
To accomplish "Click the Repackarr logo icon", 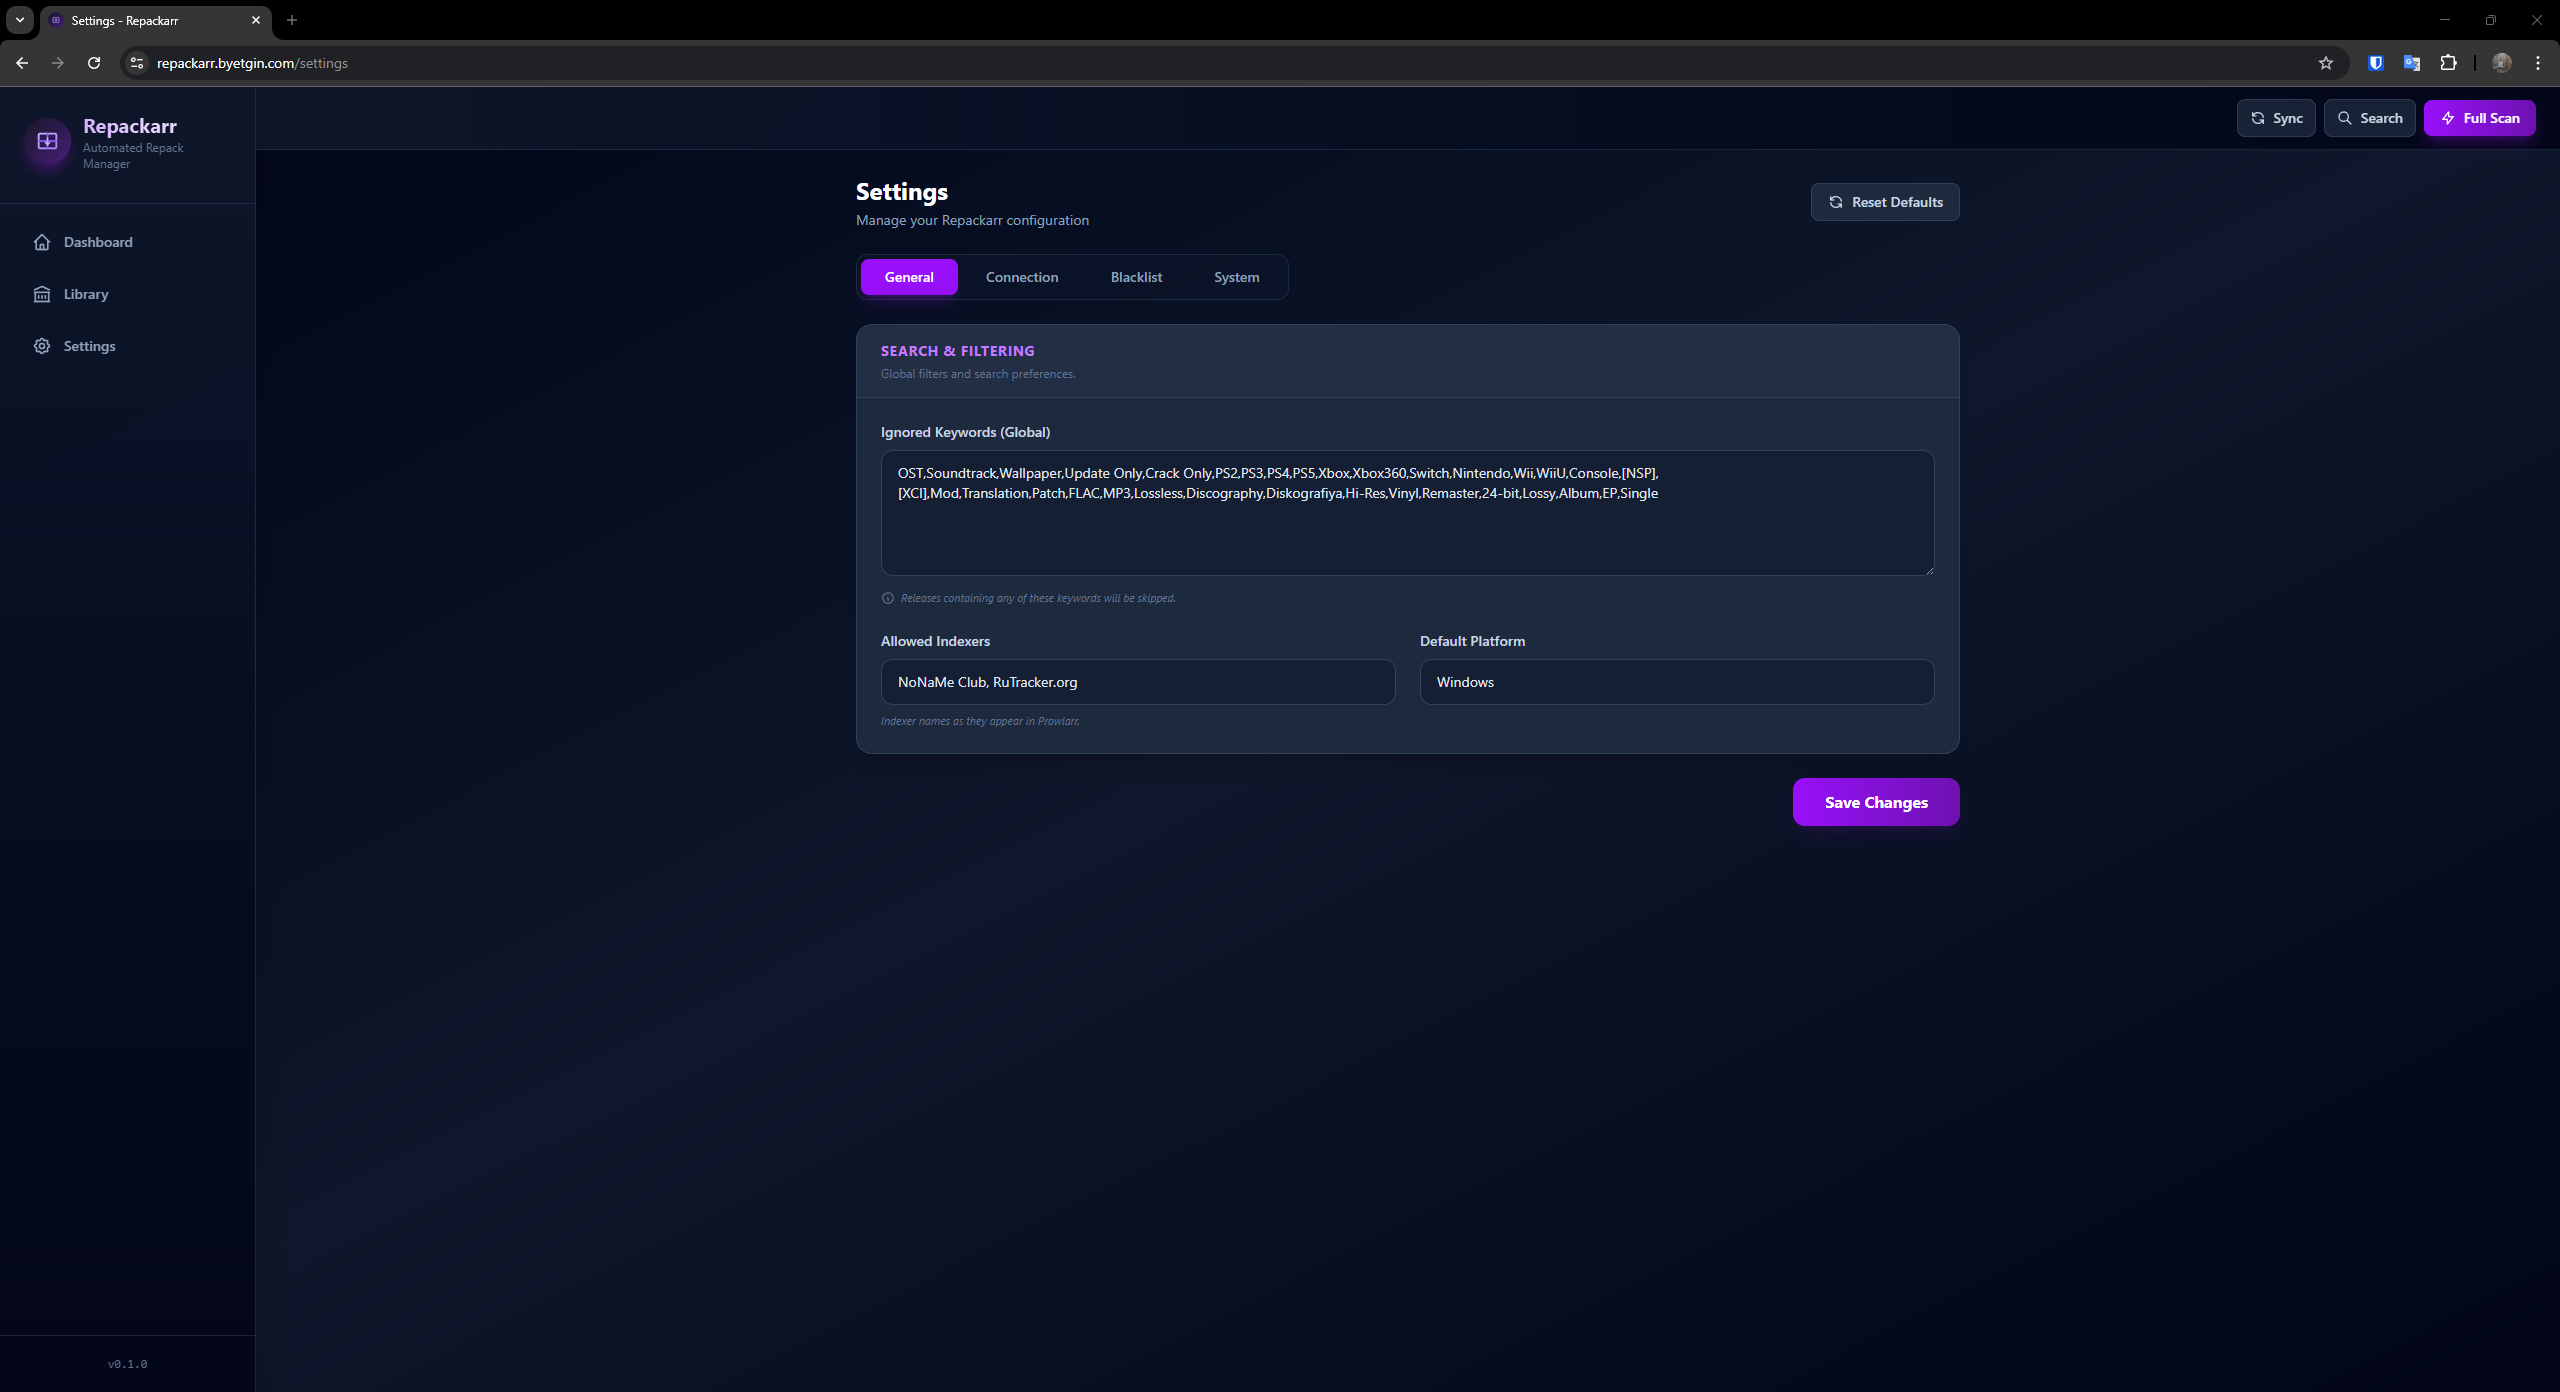I will click(x=47, y=141).
